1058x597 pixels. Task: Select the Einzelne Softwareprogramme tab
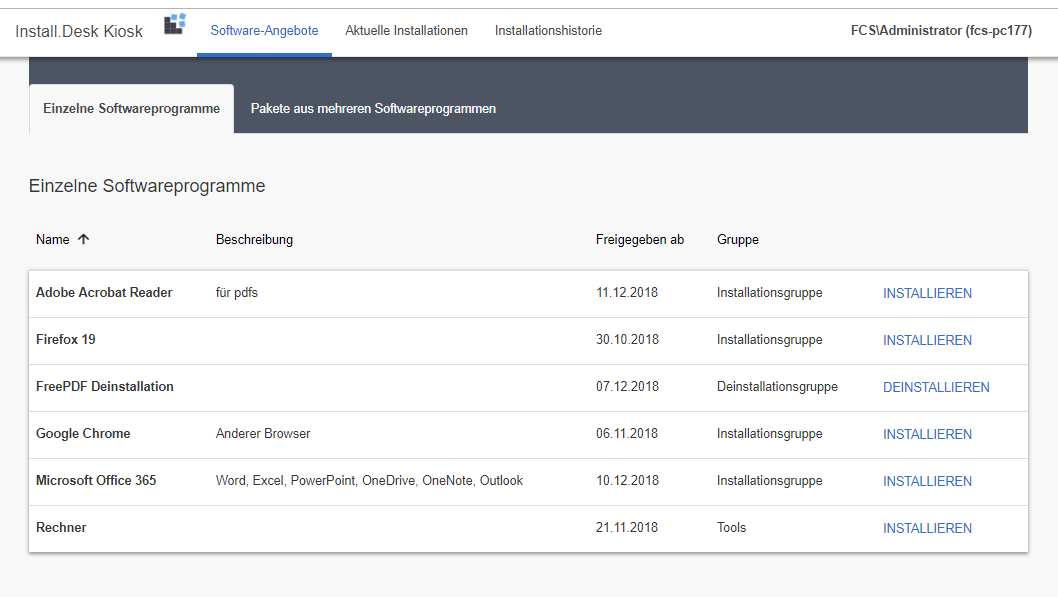tap(132, 109)
